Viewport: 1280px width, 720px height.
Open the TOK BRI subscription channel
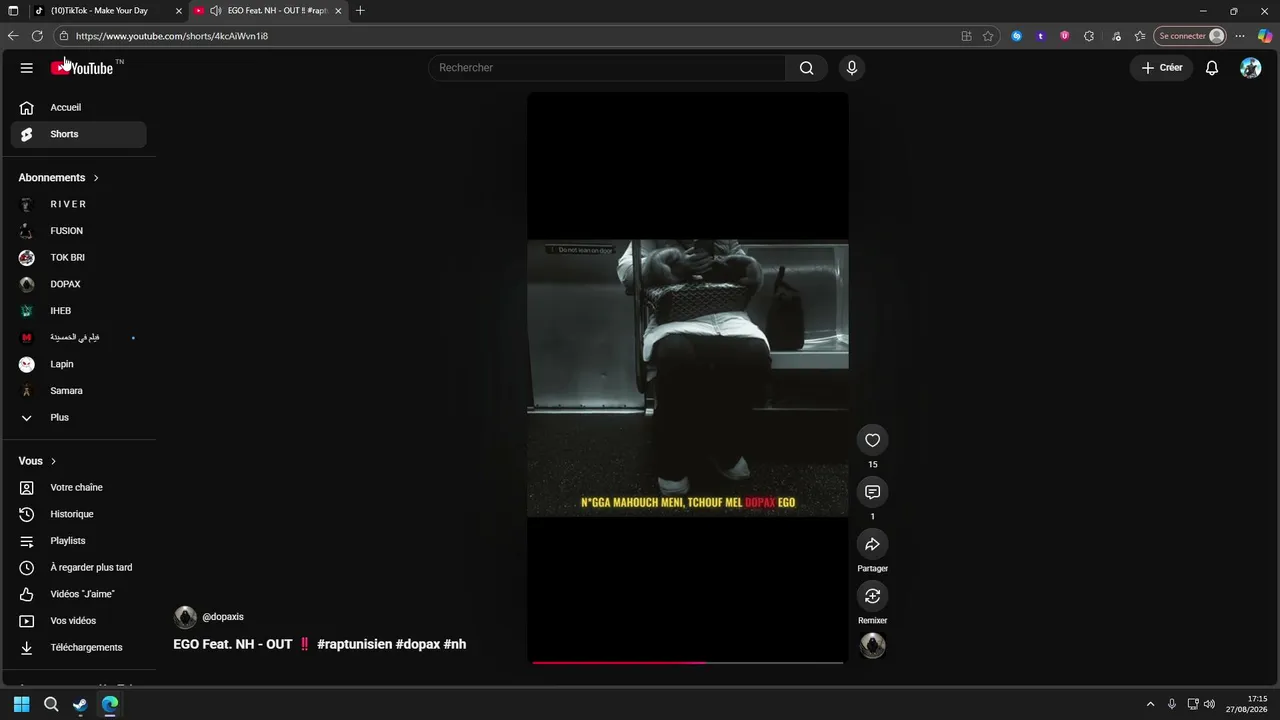(78, 257)
